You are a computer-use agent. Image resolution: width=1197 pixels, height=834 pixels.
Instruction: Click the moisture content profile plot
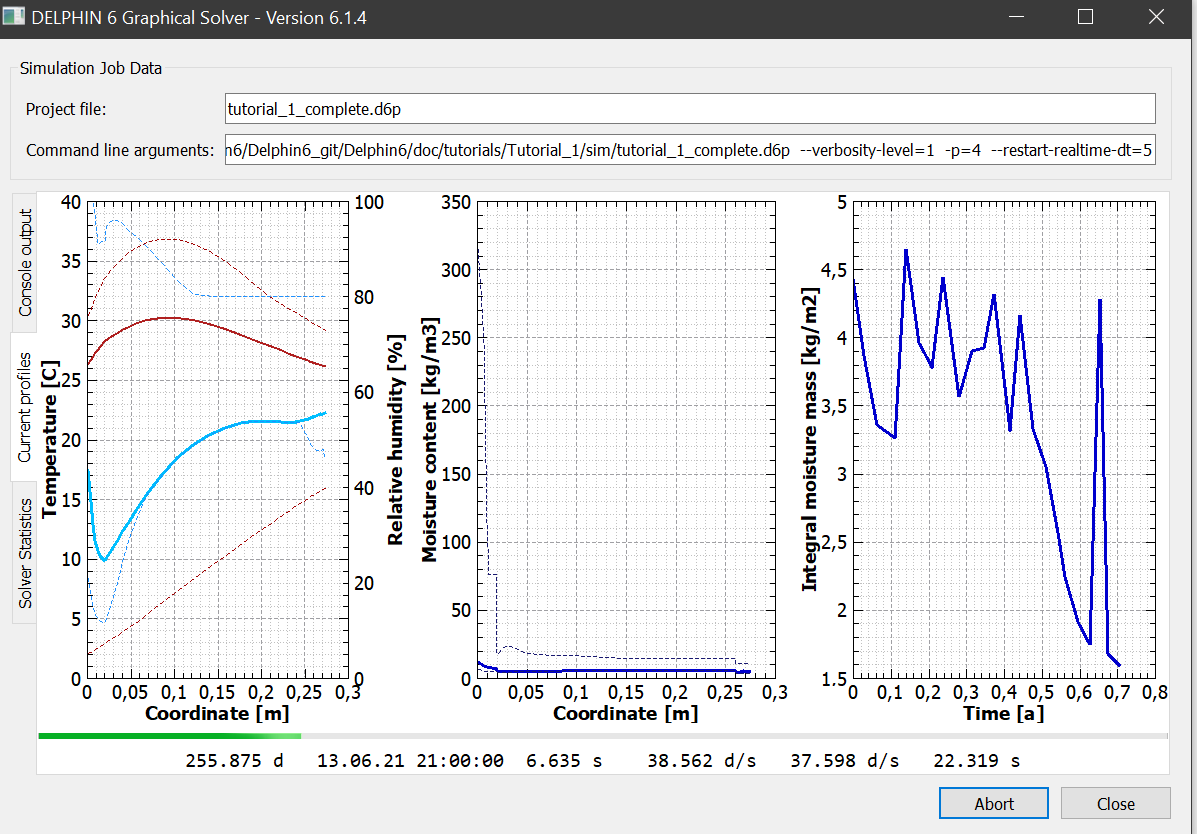point(626,440)
